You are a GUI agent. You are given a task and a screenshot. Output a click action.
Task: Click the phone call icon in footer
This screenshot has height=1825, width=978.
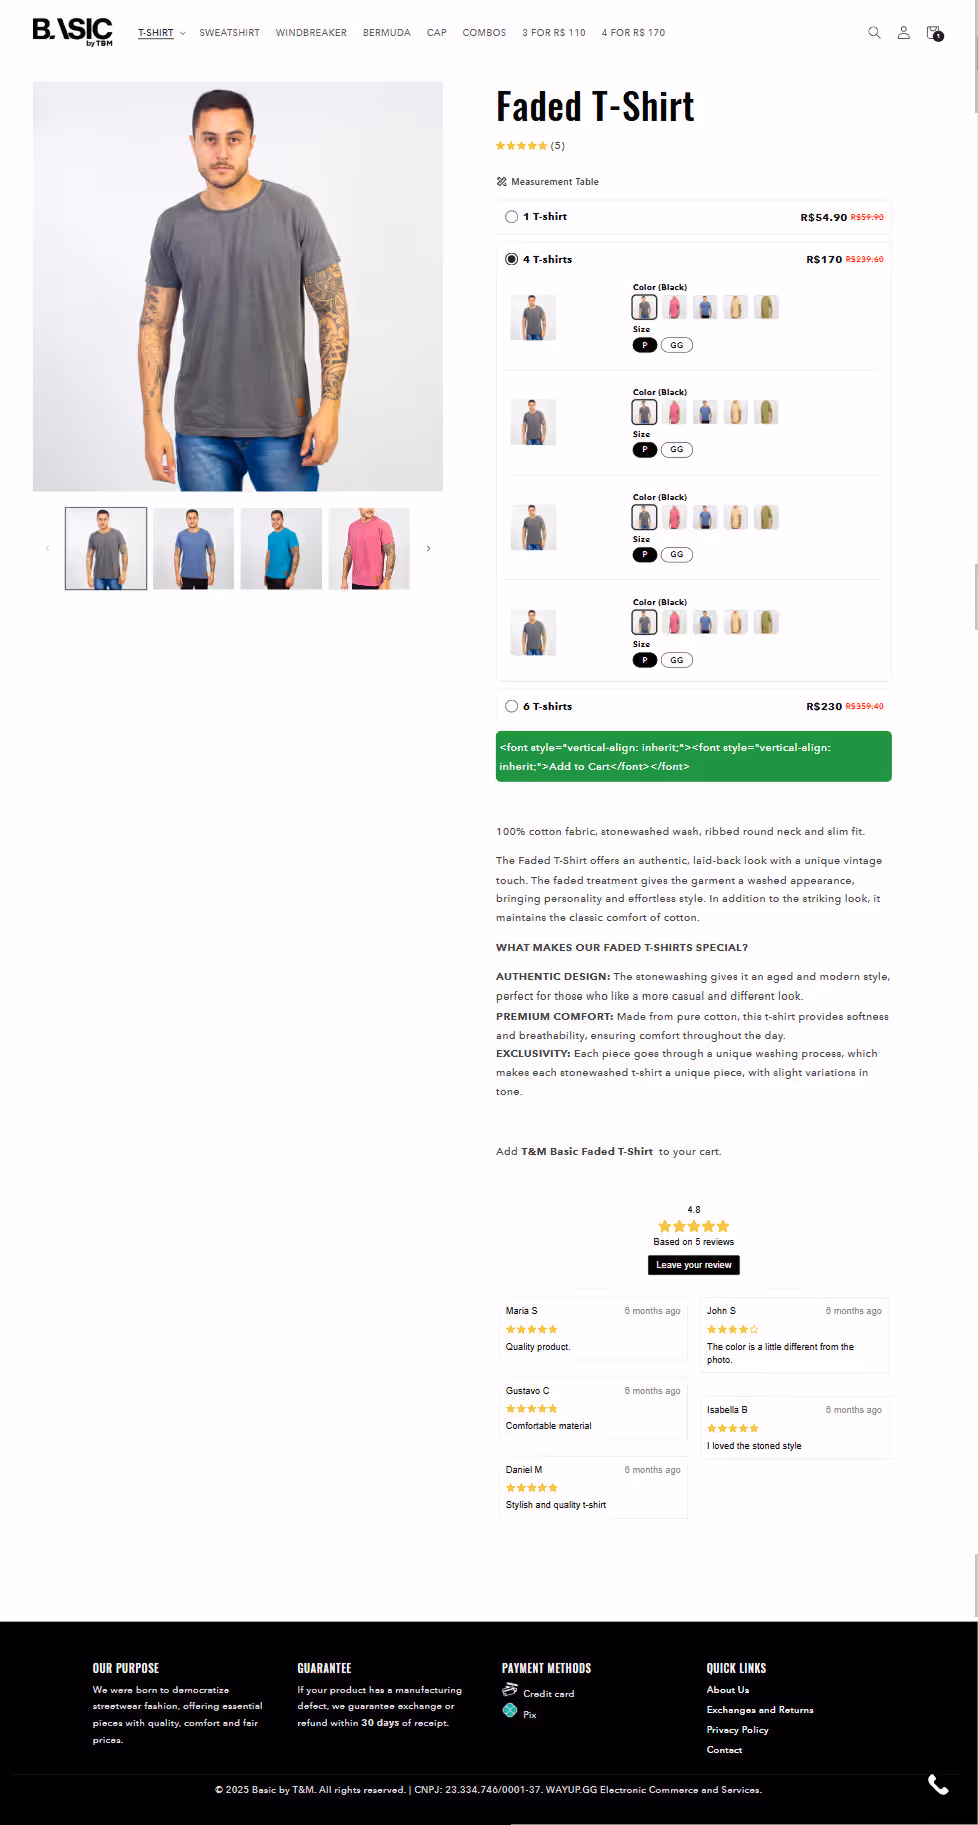938,1785
